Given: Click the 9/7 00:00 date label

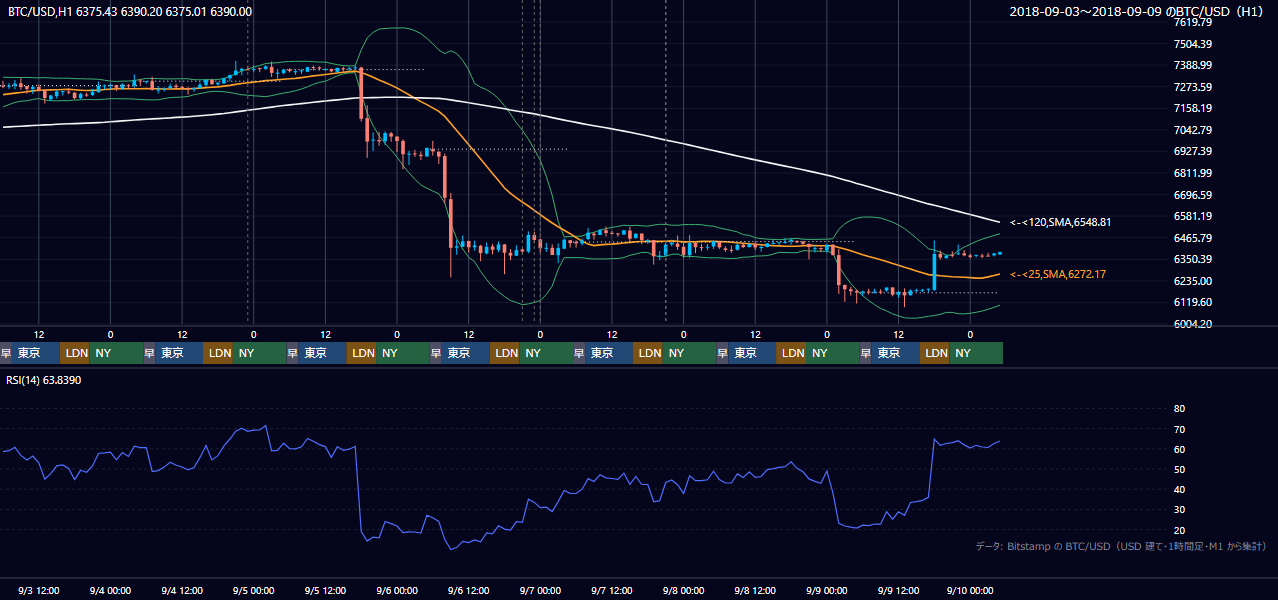Looking at the screenshot, I should tap(540, 590).
